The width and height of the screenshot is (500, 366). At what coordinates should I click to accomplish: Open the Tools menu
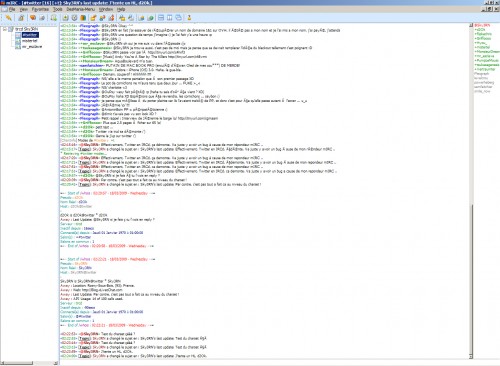tap(58, 9)
